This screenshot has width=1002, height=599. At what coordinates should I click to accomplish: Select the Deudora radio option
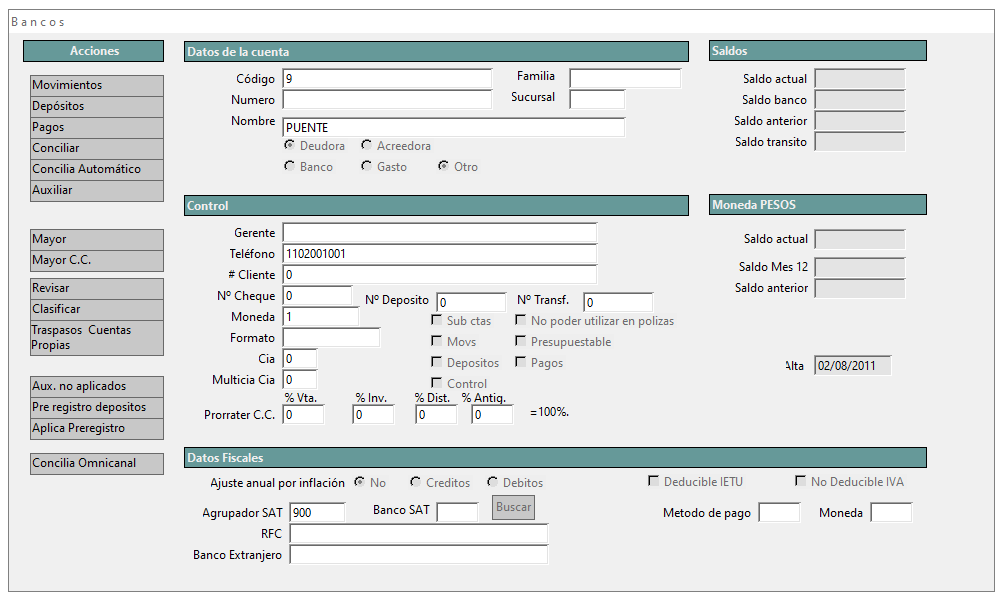click(290, 146)
